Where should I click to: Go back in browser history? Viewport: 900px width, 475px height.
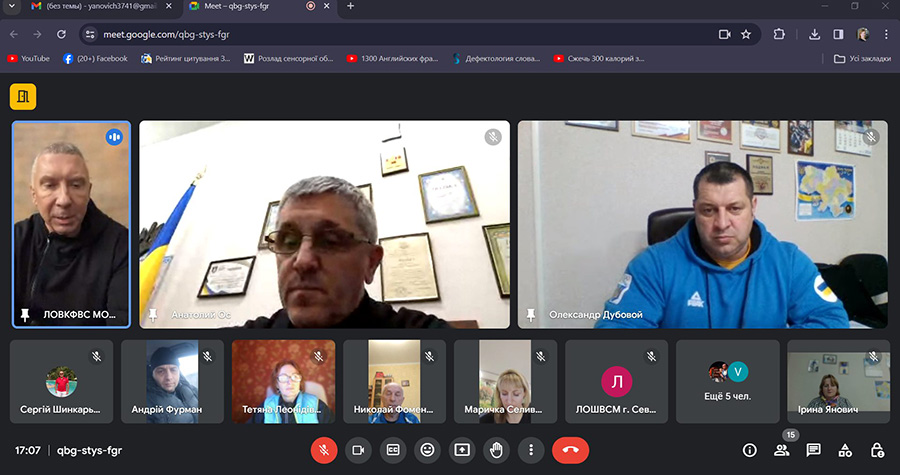click(x=14, y=34)
